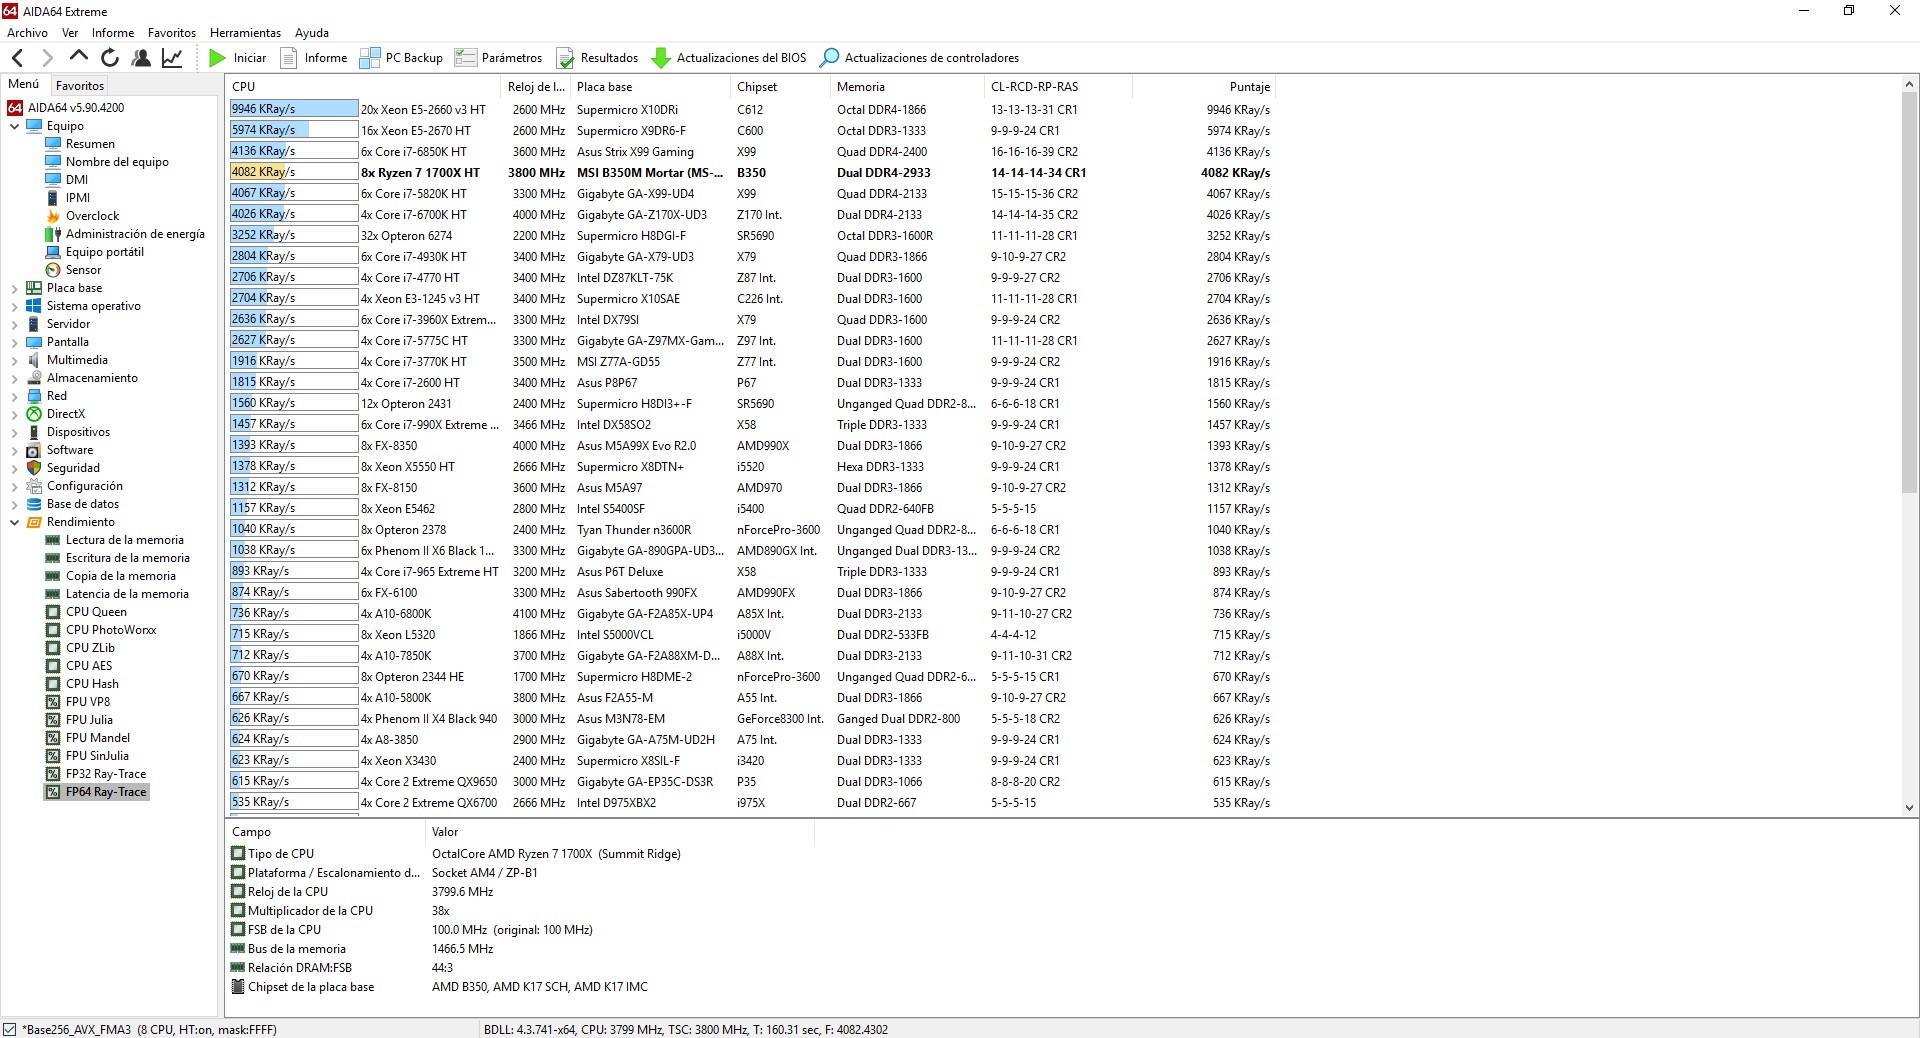Sort results by the Puntaje column header
1920x1038 pixels.
click(x=1203, y=87)
